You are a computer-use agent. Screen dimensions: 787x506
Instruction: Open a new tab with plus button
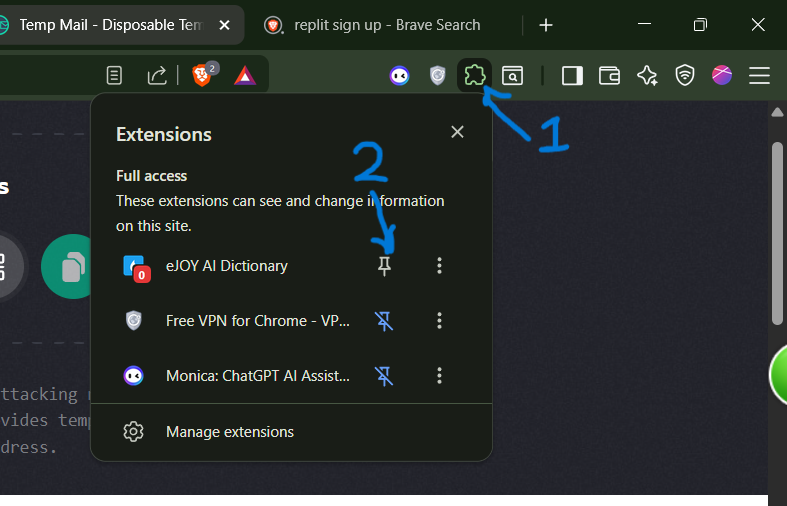(546, 25)
